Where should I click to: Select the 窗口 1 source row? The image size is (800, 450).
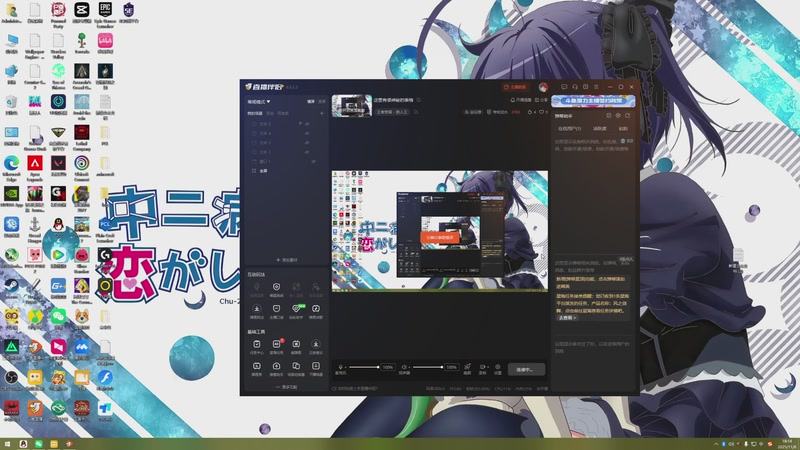pos(286,161)
